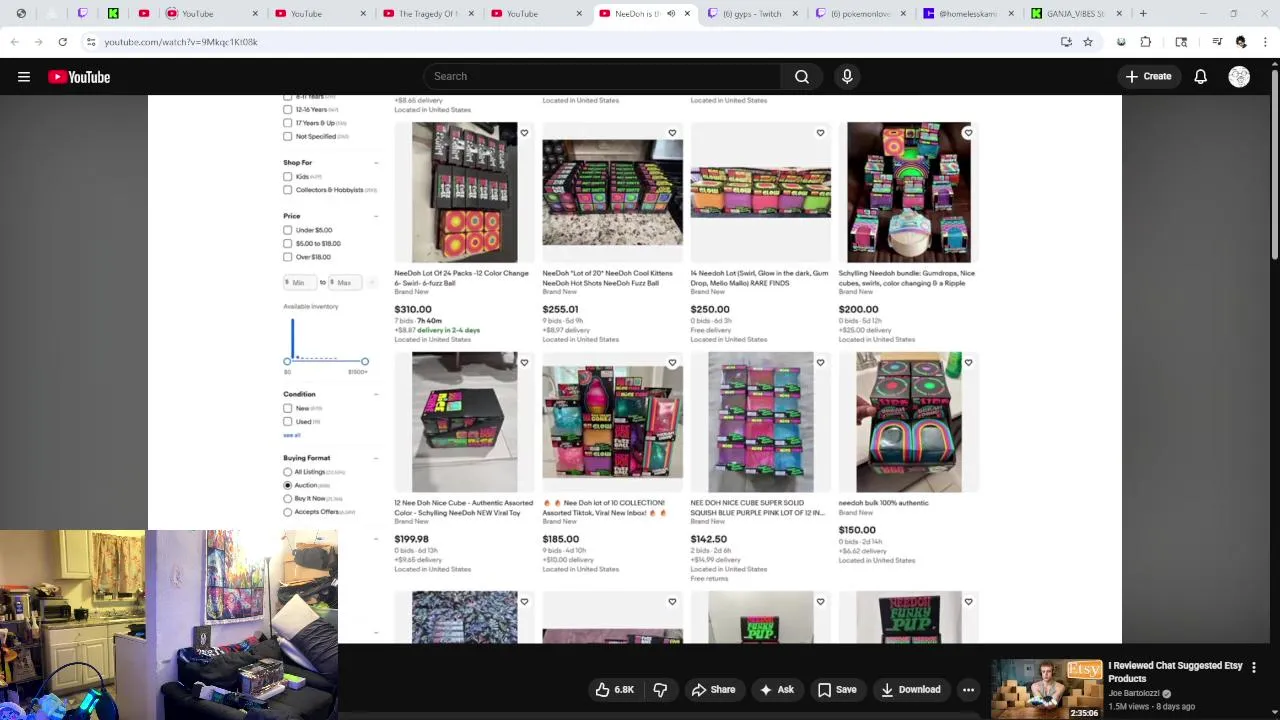Open the YouTube guide hamburger menu
The height and width of the screenshot is (720, 1280).
(24, 77)
